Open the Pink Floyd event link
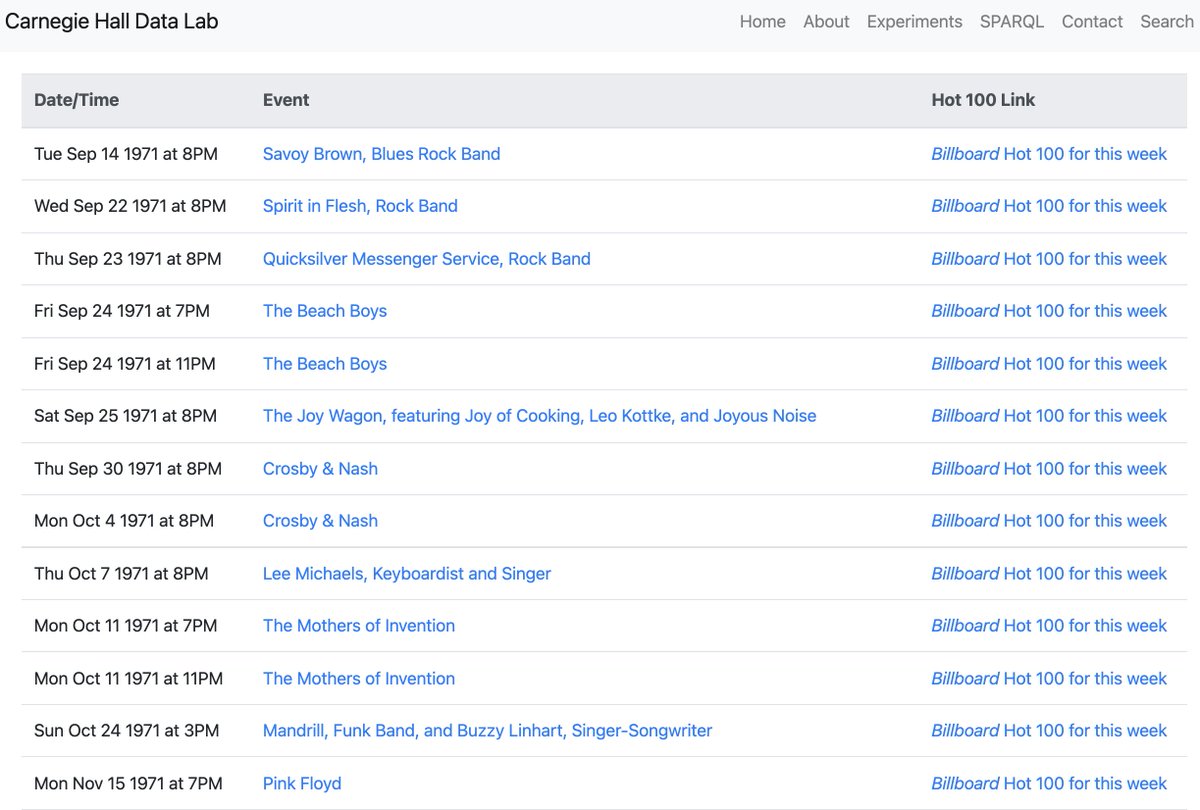 coord(302,784)
